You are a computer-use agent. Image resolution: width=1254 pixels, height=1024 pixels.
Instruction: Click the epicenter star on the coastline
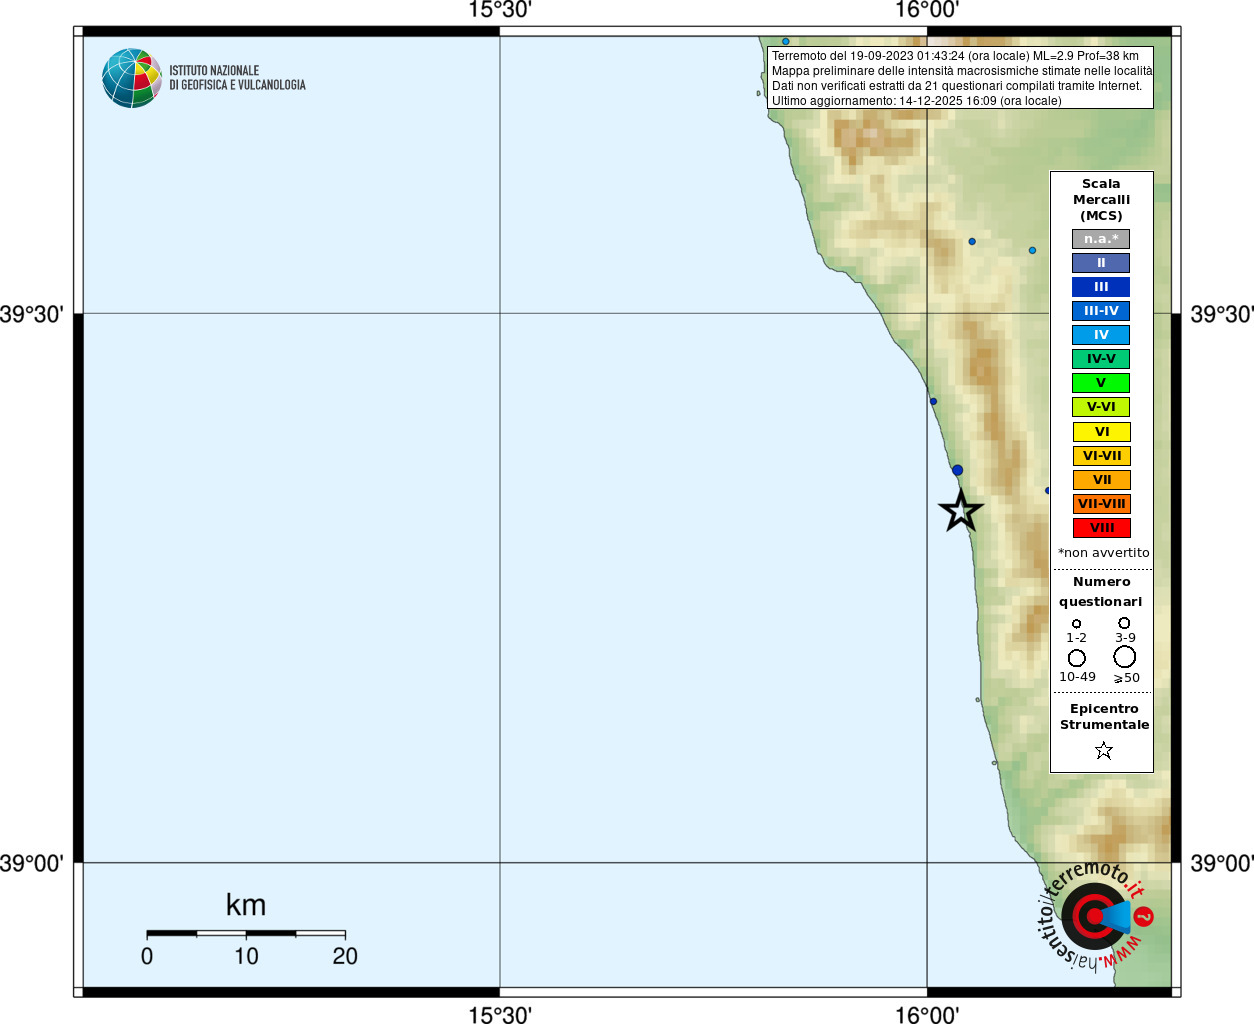(961, 510)
